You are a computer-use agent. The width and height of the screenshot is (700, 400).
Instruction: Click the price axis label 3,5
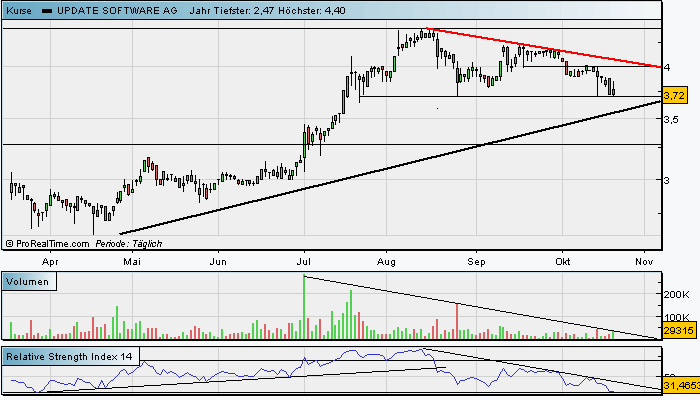[x=671, y=119]
